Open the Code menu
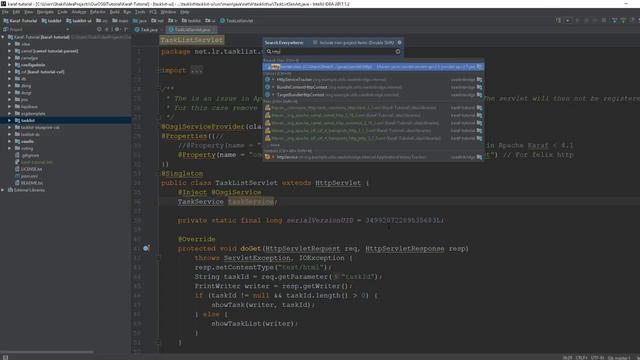The image size is (640, 360). pos(62,12)
